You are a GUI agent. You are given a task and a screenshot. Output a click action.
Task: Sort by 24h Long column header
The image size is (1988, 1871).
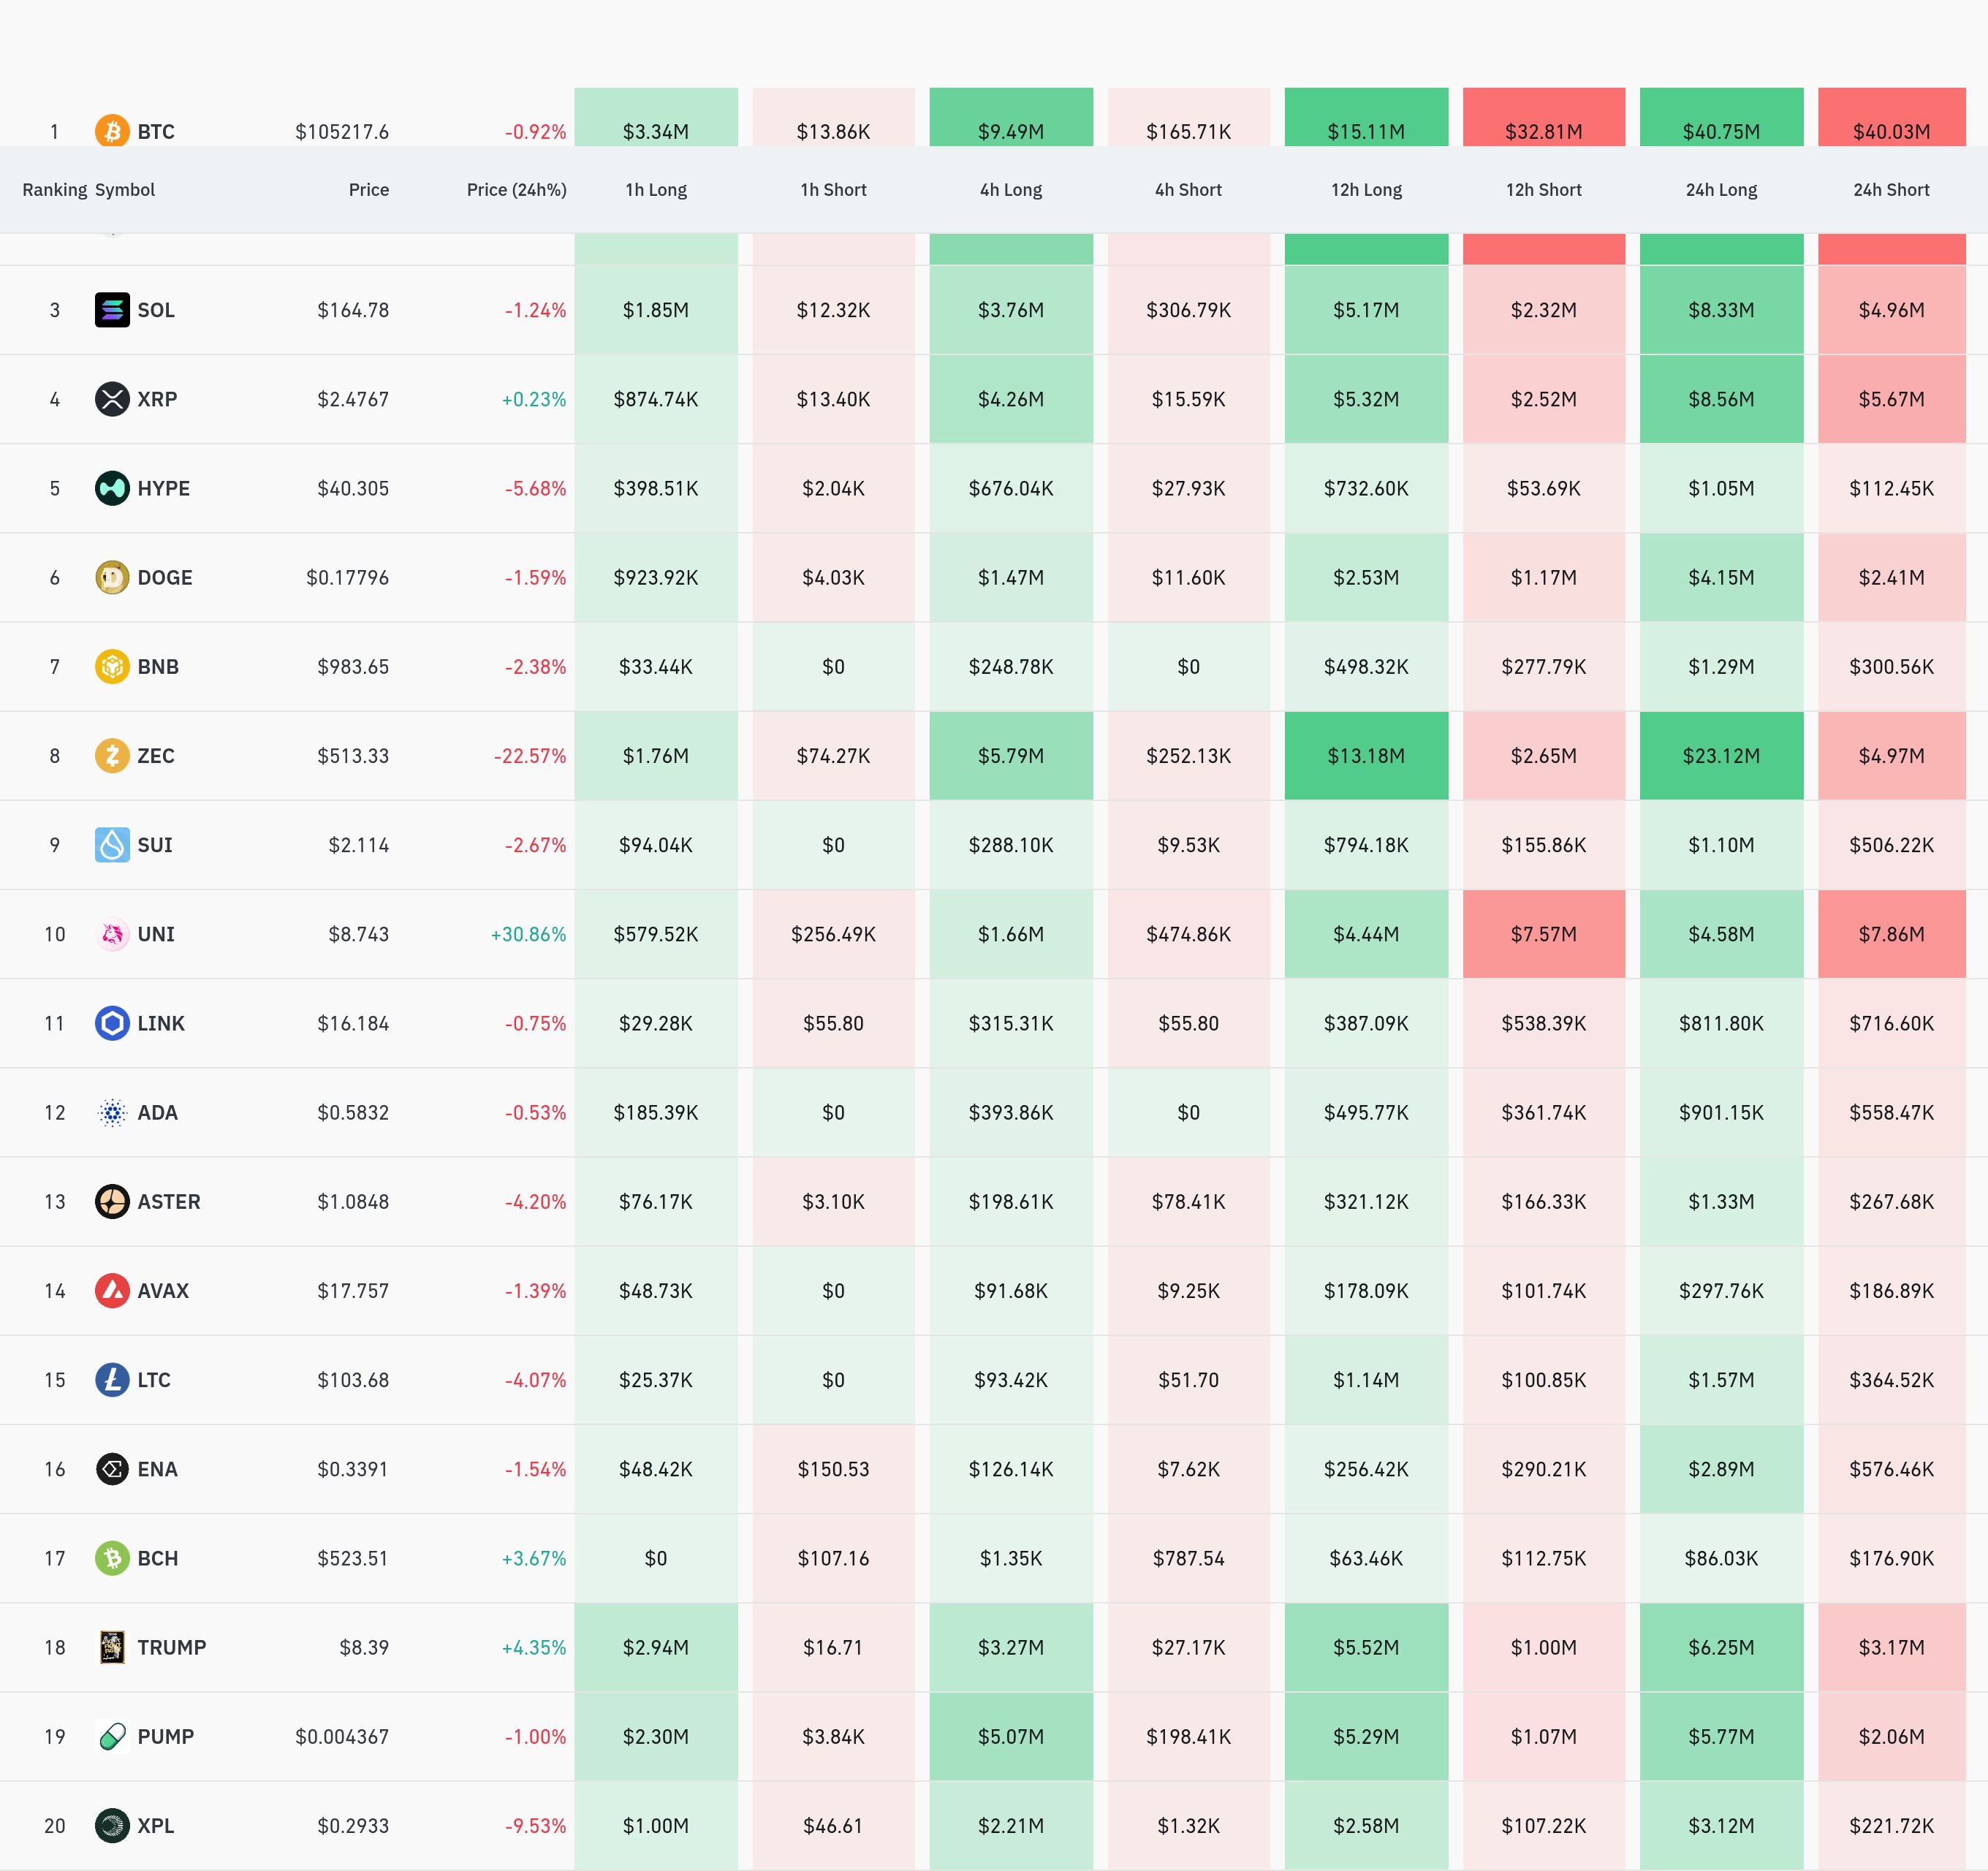point(1720,190)
